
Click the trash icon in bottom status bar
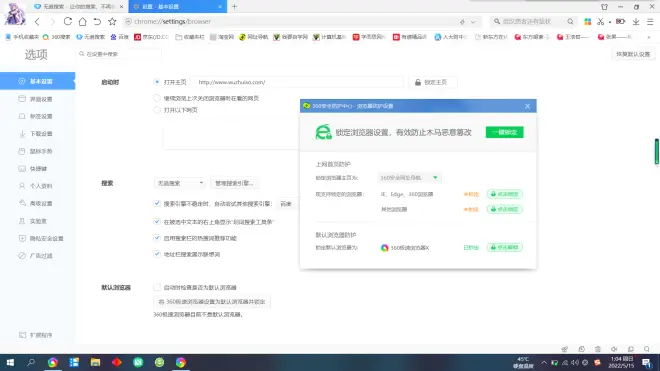click(x=598, y=349)
